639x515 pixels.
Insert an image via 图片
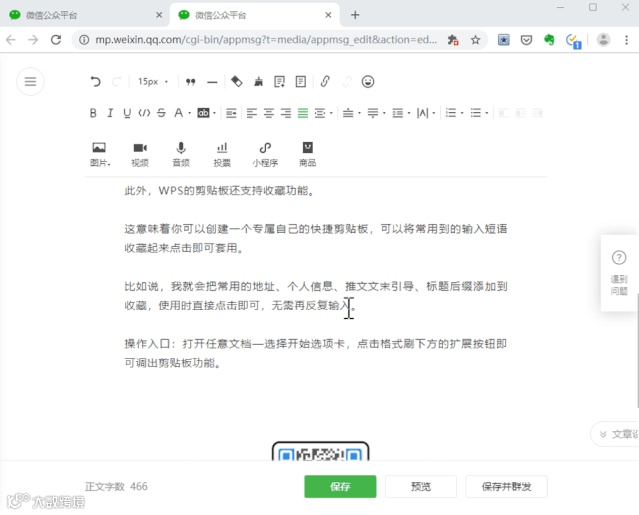(99, 154)
